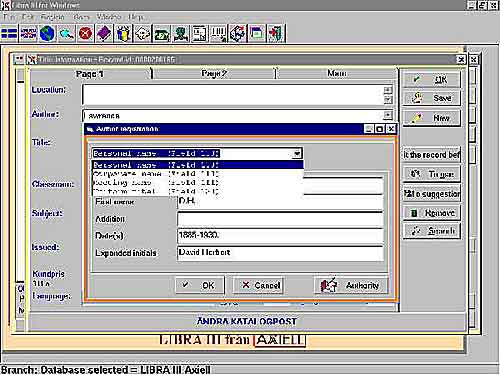Click the green cash register toolbar icon
The height and width of the screenshot is (375, 500).
click(x=162, y=34)
